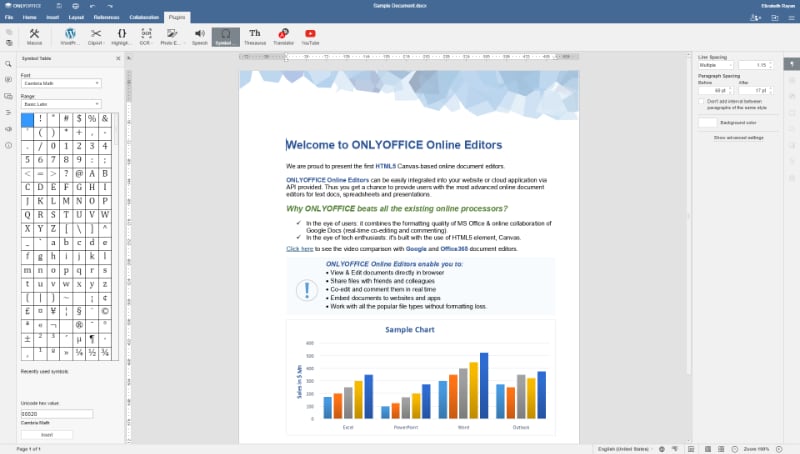
Task: Open the Clipart plugin
Action: (x=95, y=37)
